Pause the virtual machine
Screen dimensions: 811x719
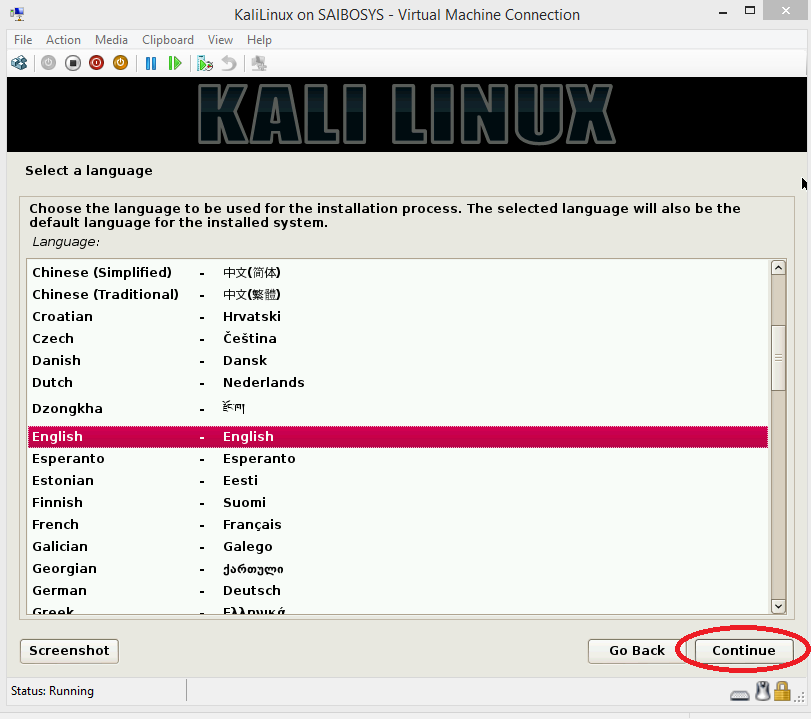click(151, 64)
